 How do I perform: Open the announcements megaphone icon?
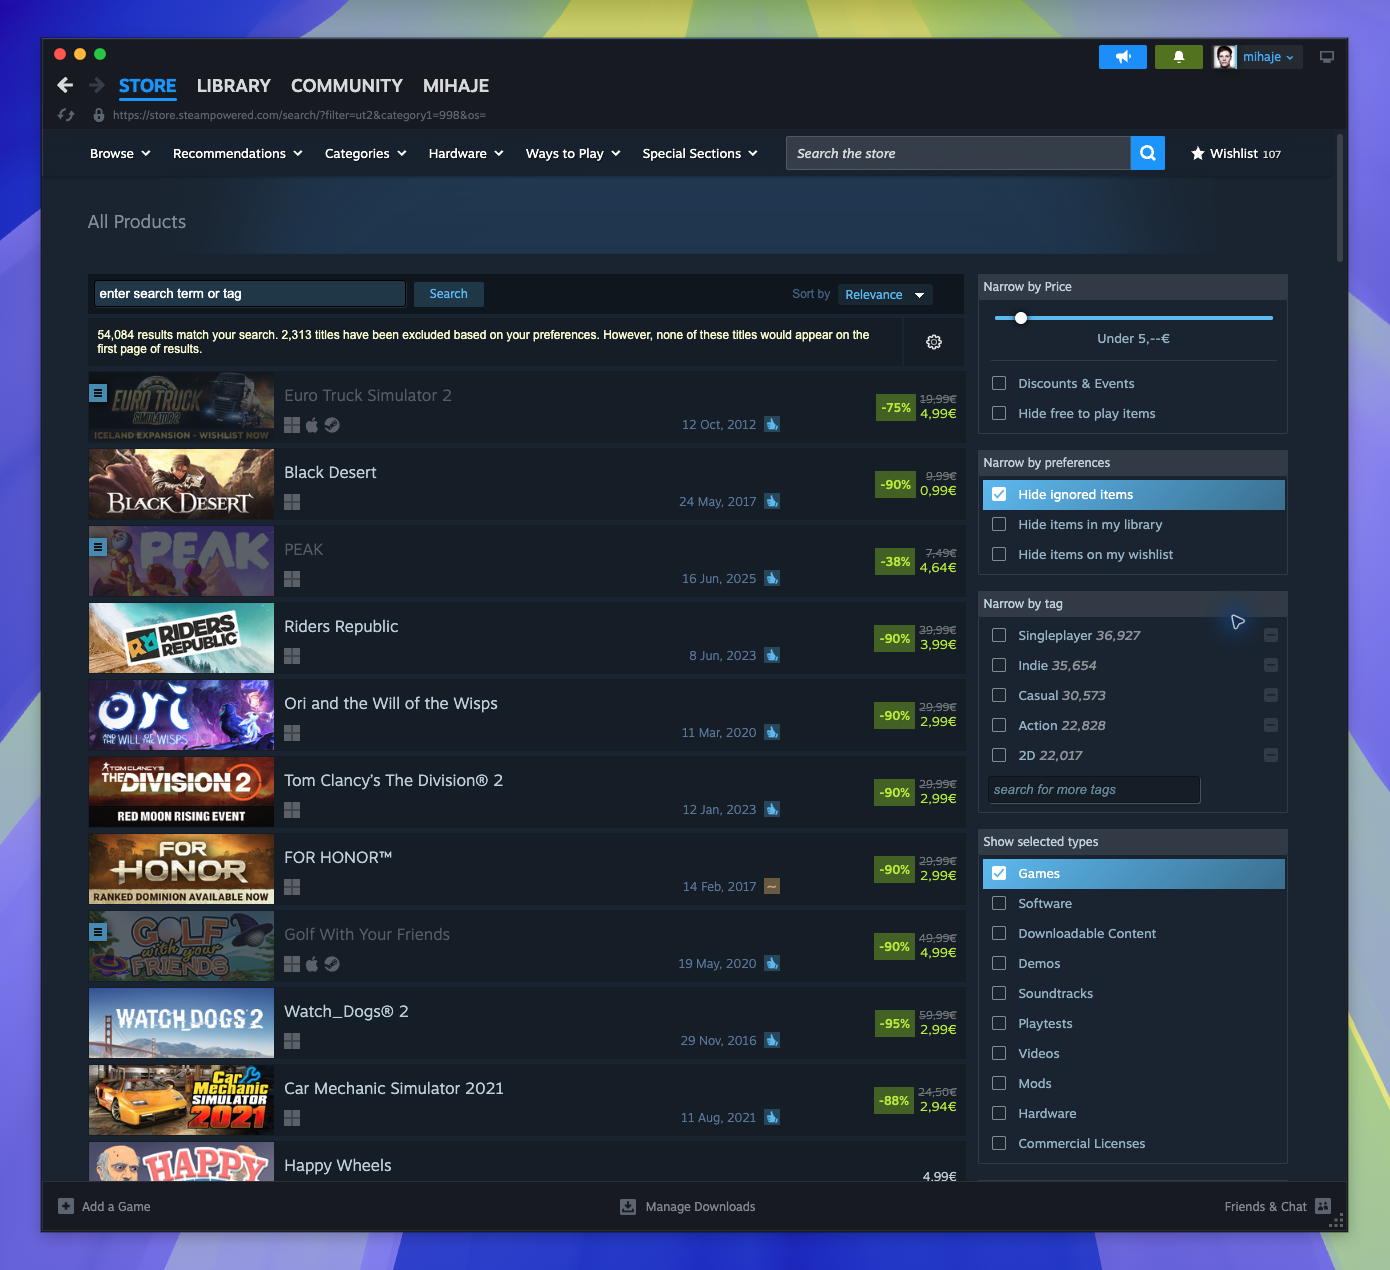pos(1123,57)
